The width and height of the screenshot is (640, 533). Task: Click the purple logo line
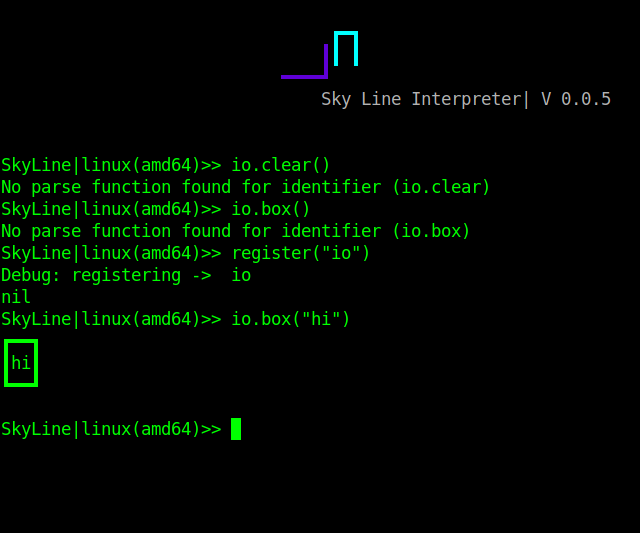click(304, 61)
